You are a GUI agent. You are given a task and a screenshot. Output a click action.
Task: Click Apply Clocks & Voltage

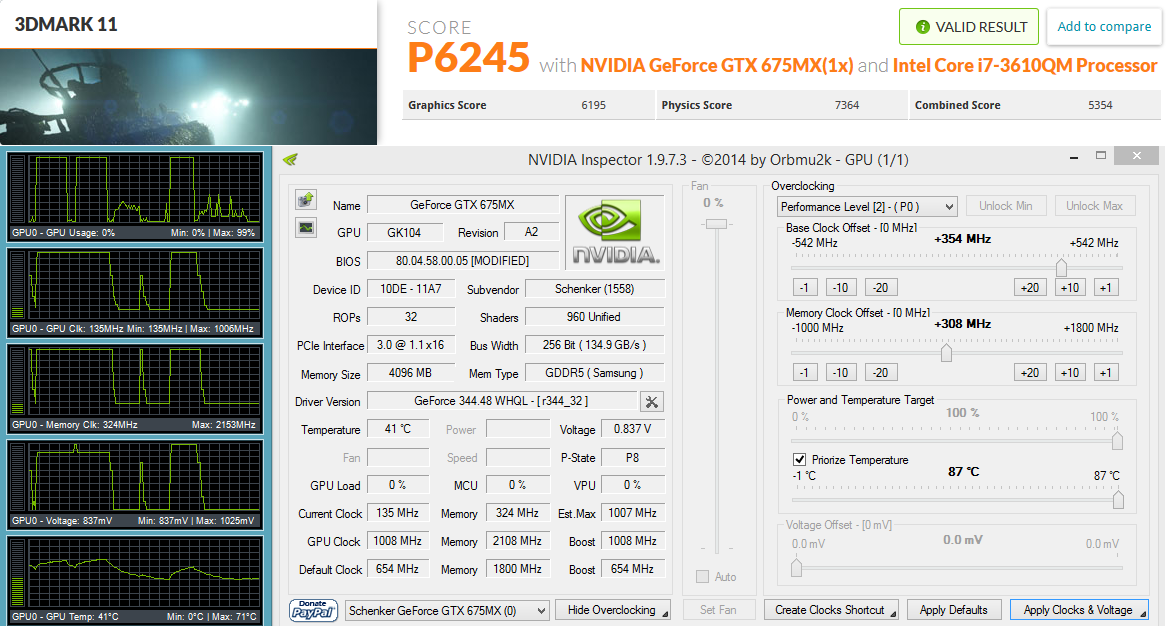click(x=1079, y=610)
